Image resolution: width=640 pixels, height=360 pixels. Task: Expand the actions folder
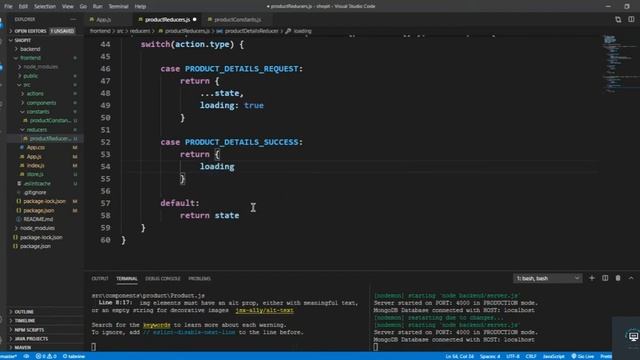click(x=35, y=94)
